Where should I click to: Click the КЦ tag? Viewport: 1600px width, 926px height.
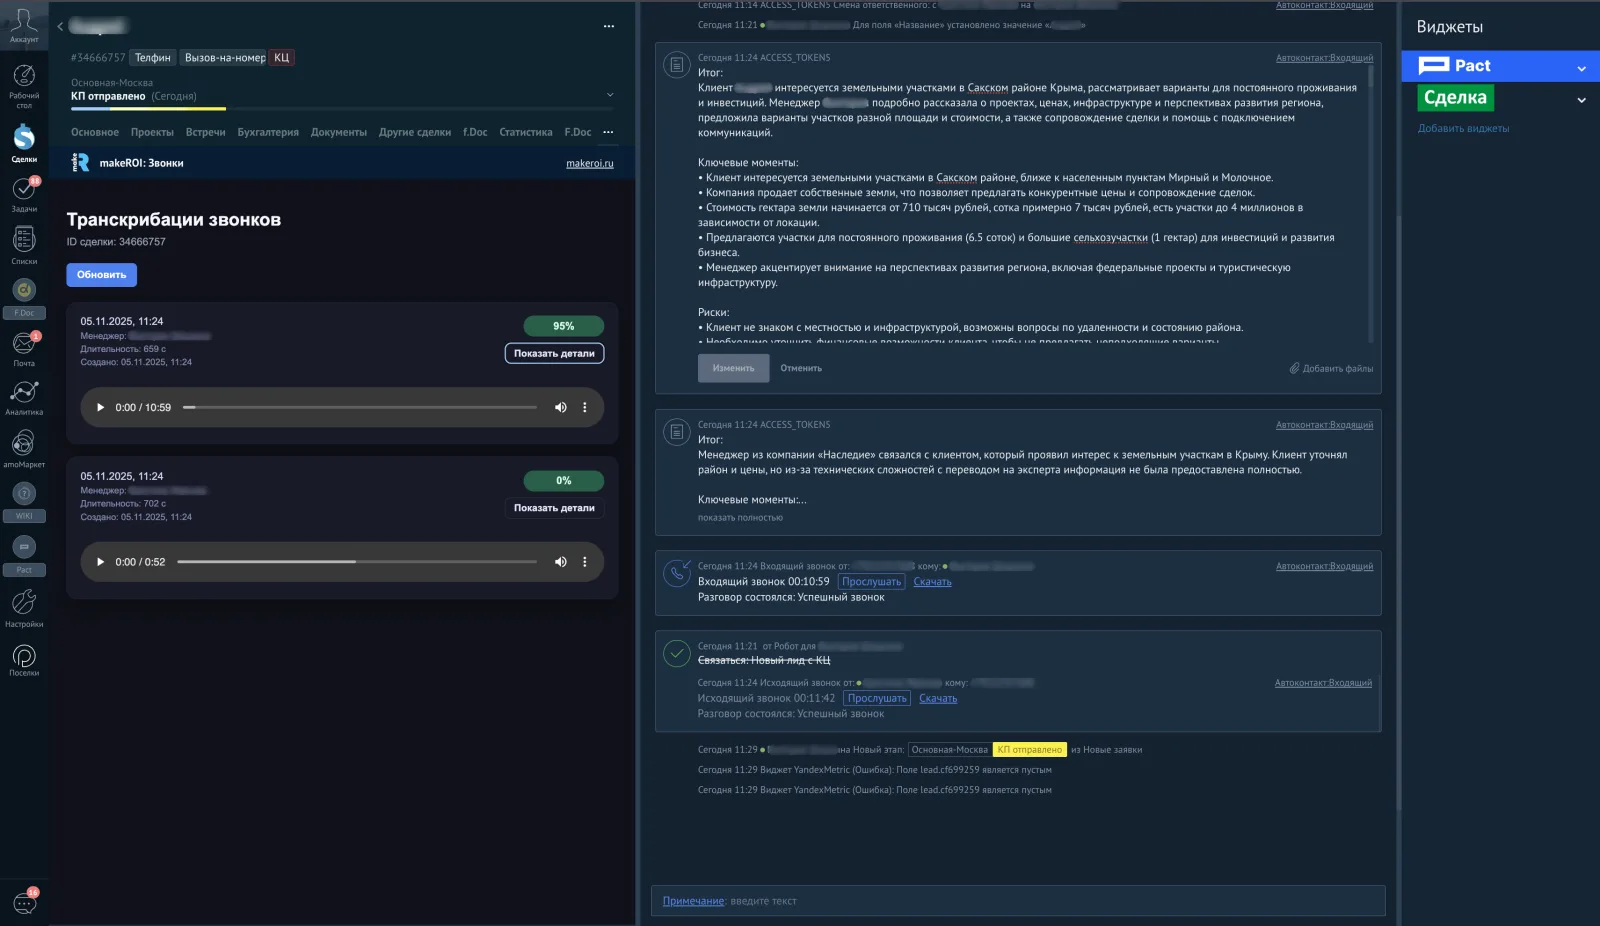coord(282,58)
